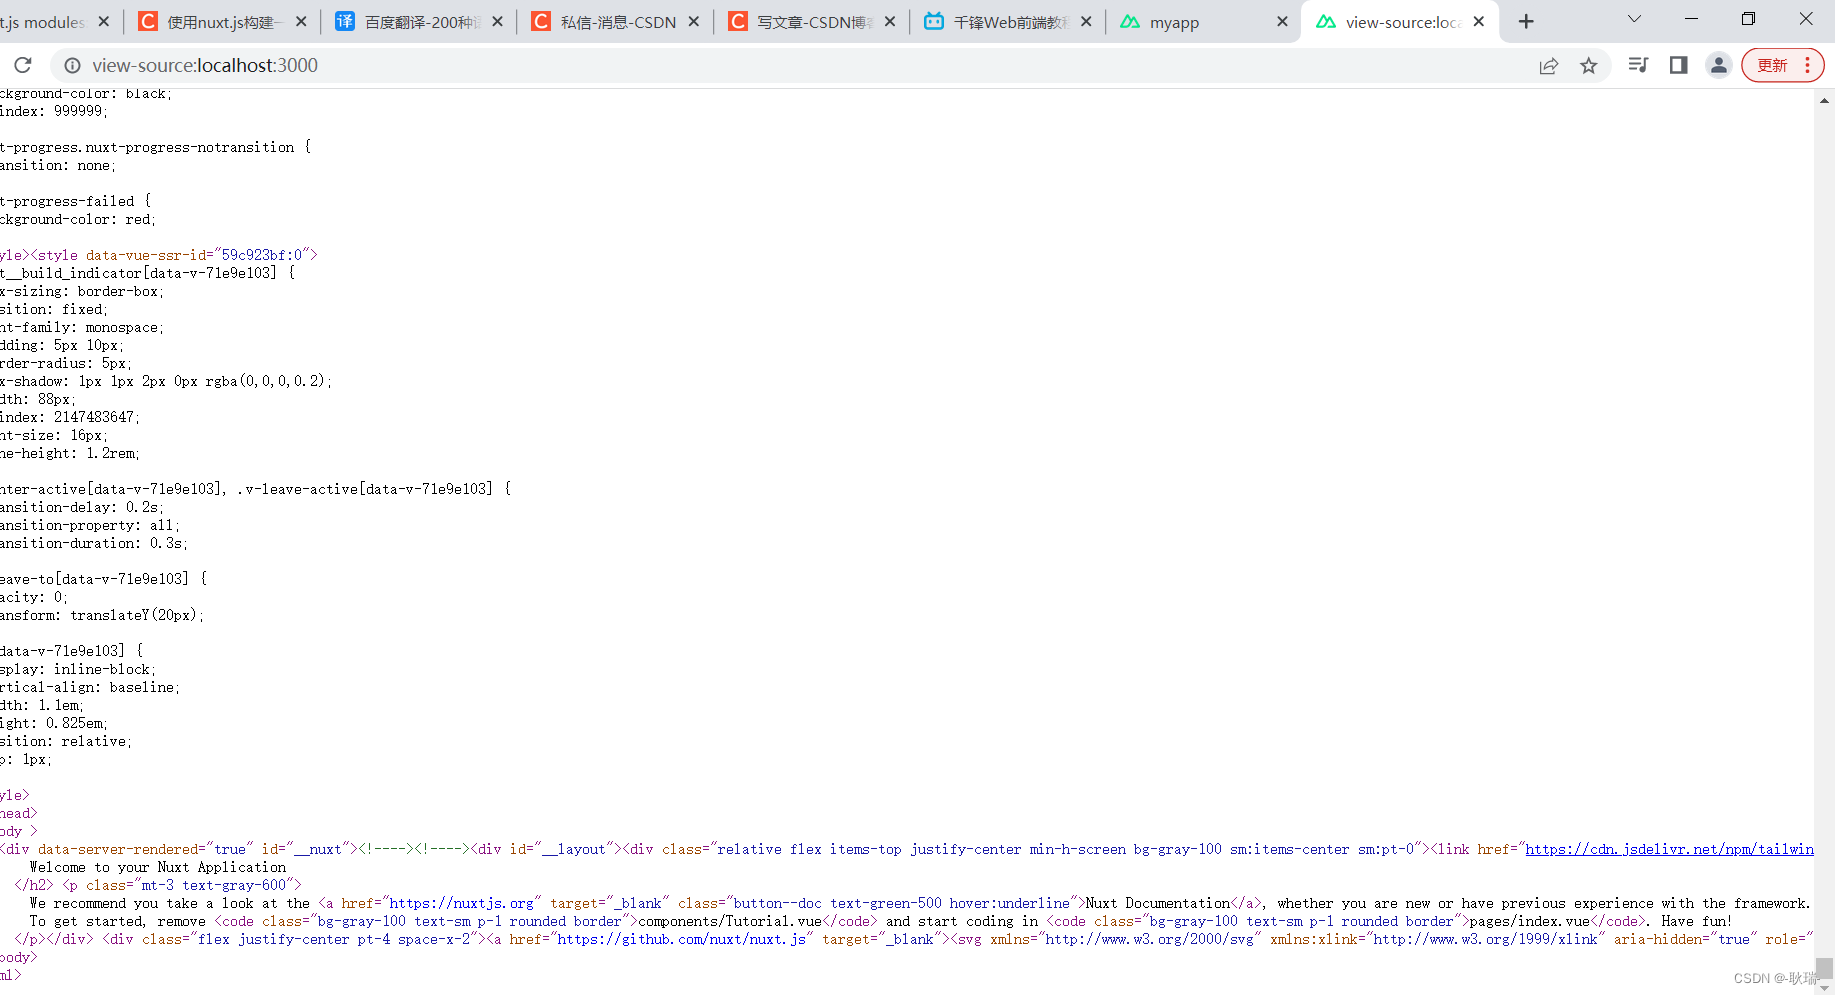
Task: Close the view-source:localhost tab
Action: pyautogui.click(x=1478, y=22)
